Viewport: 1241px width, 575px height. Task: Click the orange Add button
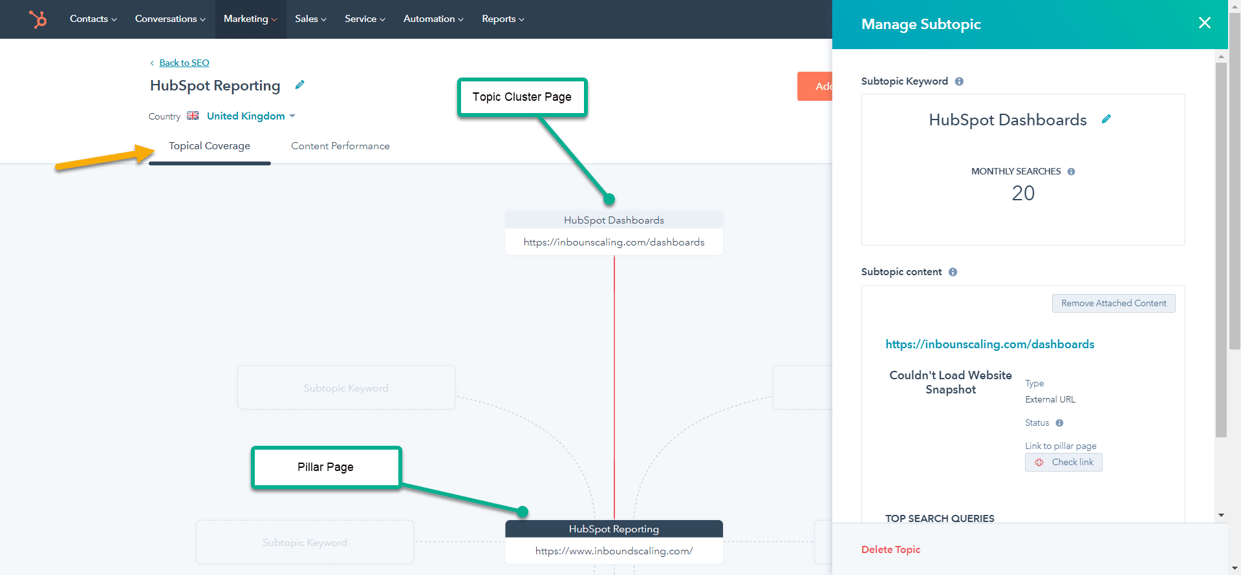[x=815, y=86]
